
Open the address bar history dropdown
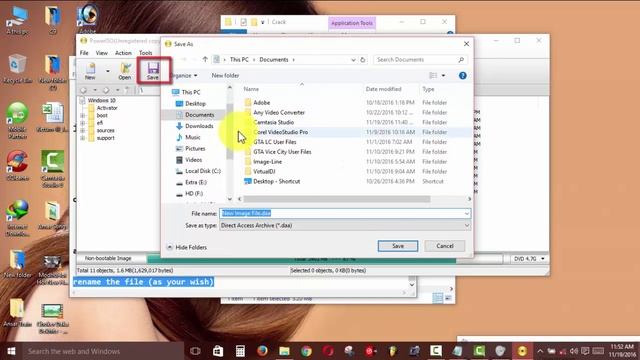pyautogui.click(x=353, y=60)
